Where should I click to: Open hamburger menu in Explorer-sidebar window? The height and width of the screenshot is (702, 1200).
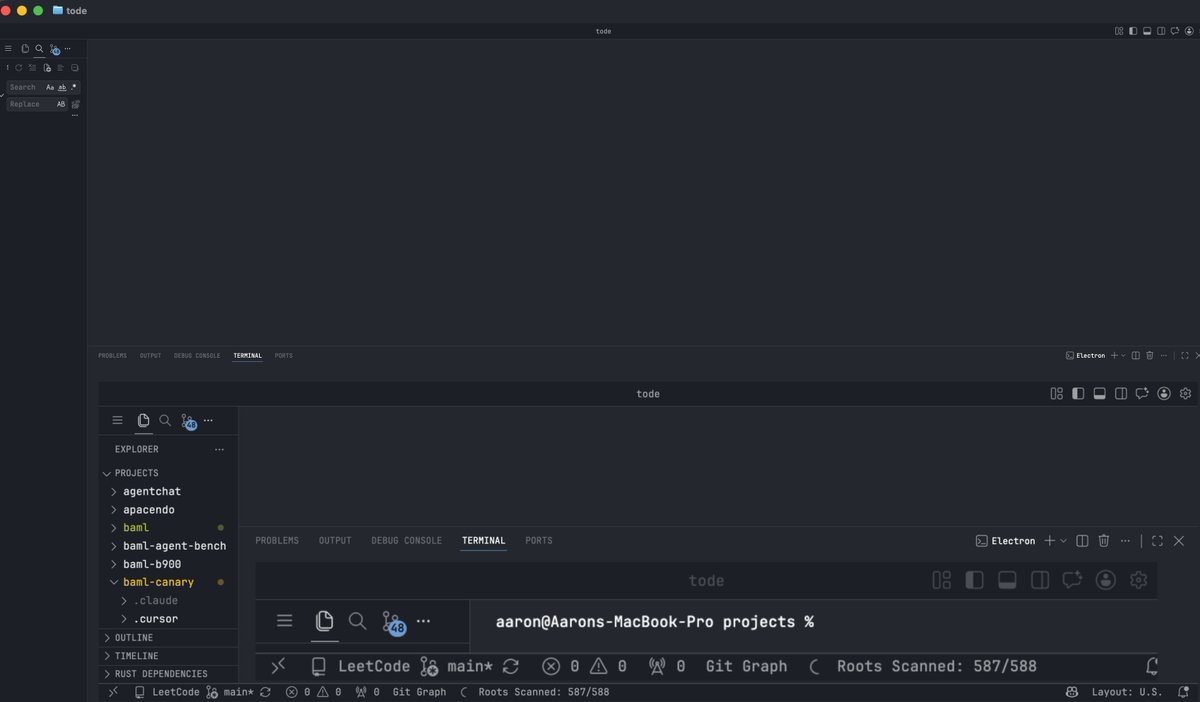point(117,421)
